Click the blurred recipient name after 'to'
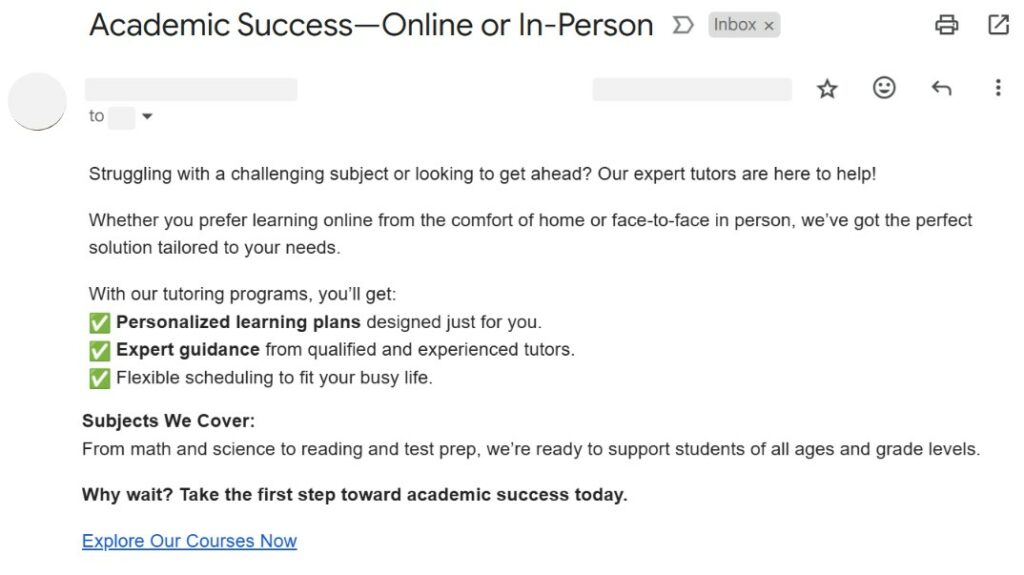The width and height of the screenshot is (1024, 575). point(121,118)
